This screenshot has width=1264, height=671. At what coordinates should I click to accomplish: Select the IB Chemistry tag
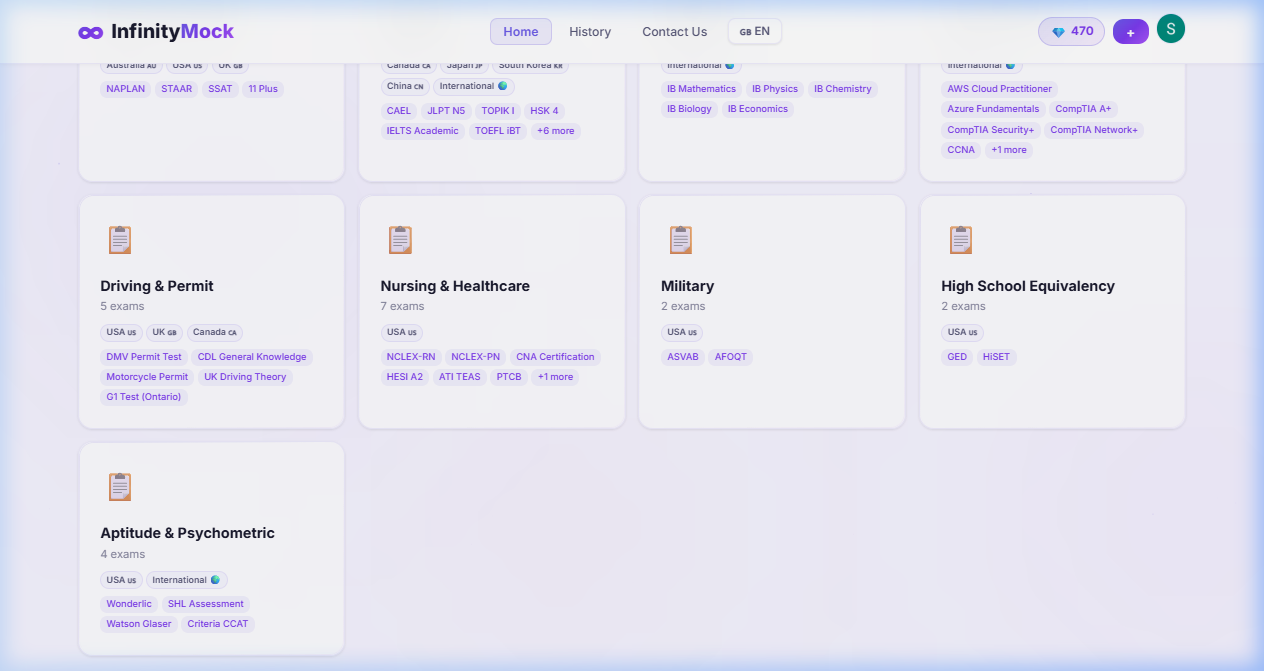(x=843, y=89)
